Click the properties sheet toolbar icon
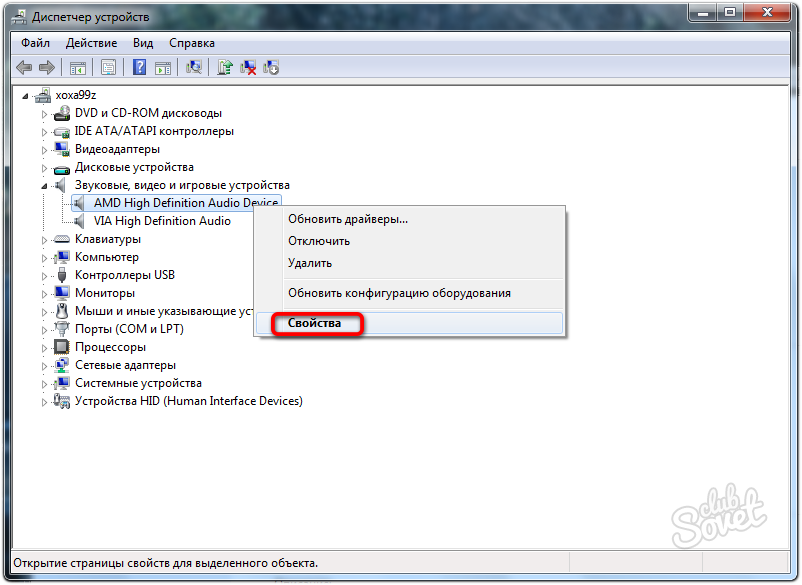Image resolution: width=802 pixels, height=585 pixels. coord(108,67)
